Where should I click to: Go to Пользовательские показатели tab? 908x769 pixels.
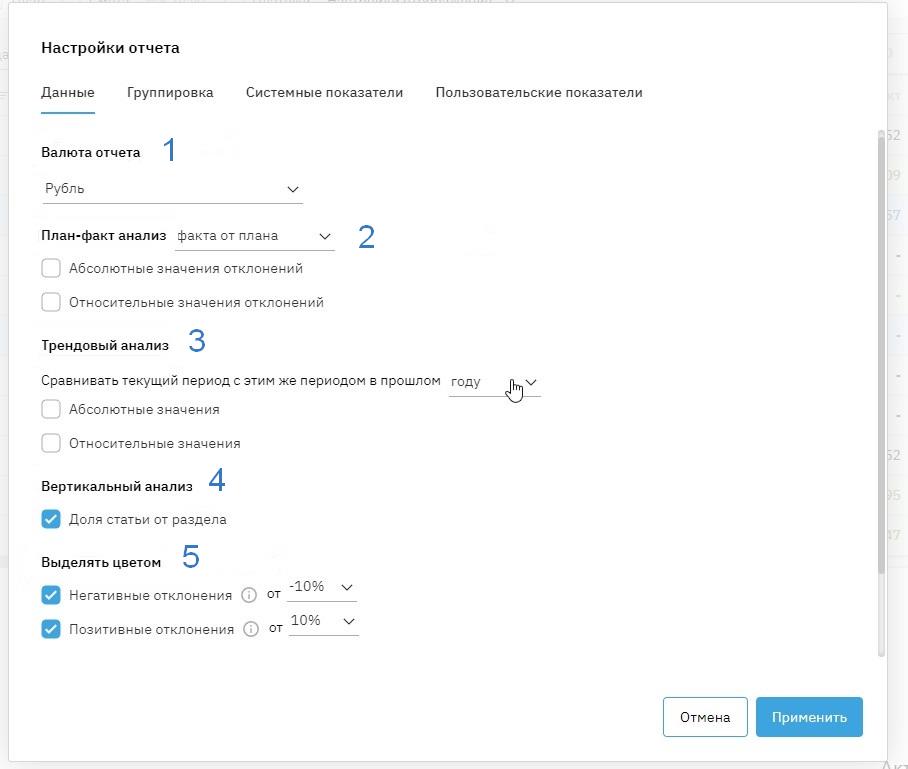pos(538,93)
